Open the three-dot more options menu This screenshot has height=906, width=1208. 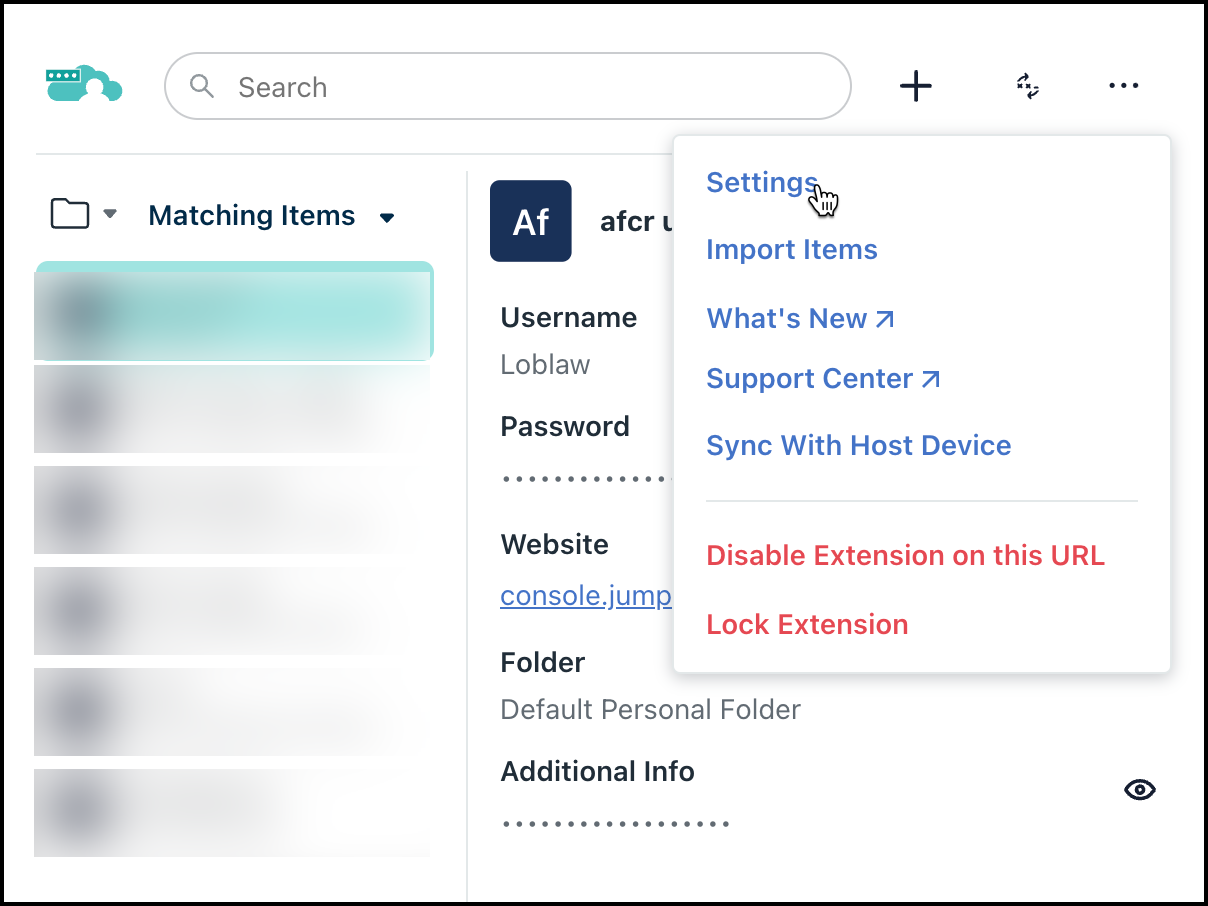(1123, 86)
